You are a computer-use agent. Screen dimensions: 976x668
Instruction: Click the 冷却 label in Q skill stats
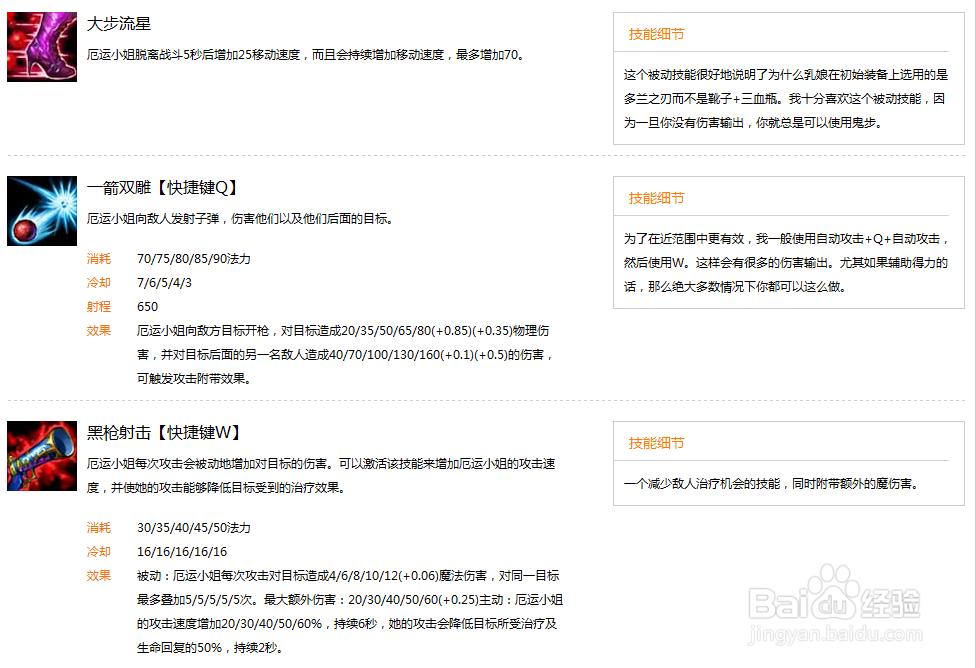(x=99, y=282)
